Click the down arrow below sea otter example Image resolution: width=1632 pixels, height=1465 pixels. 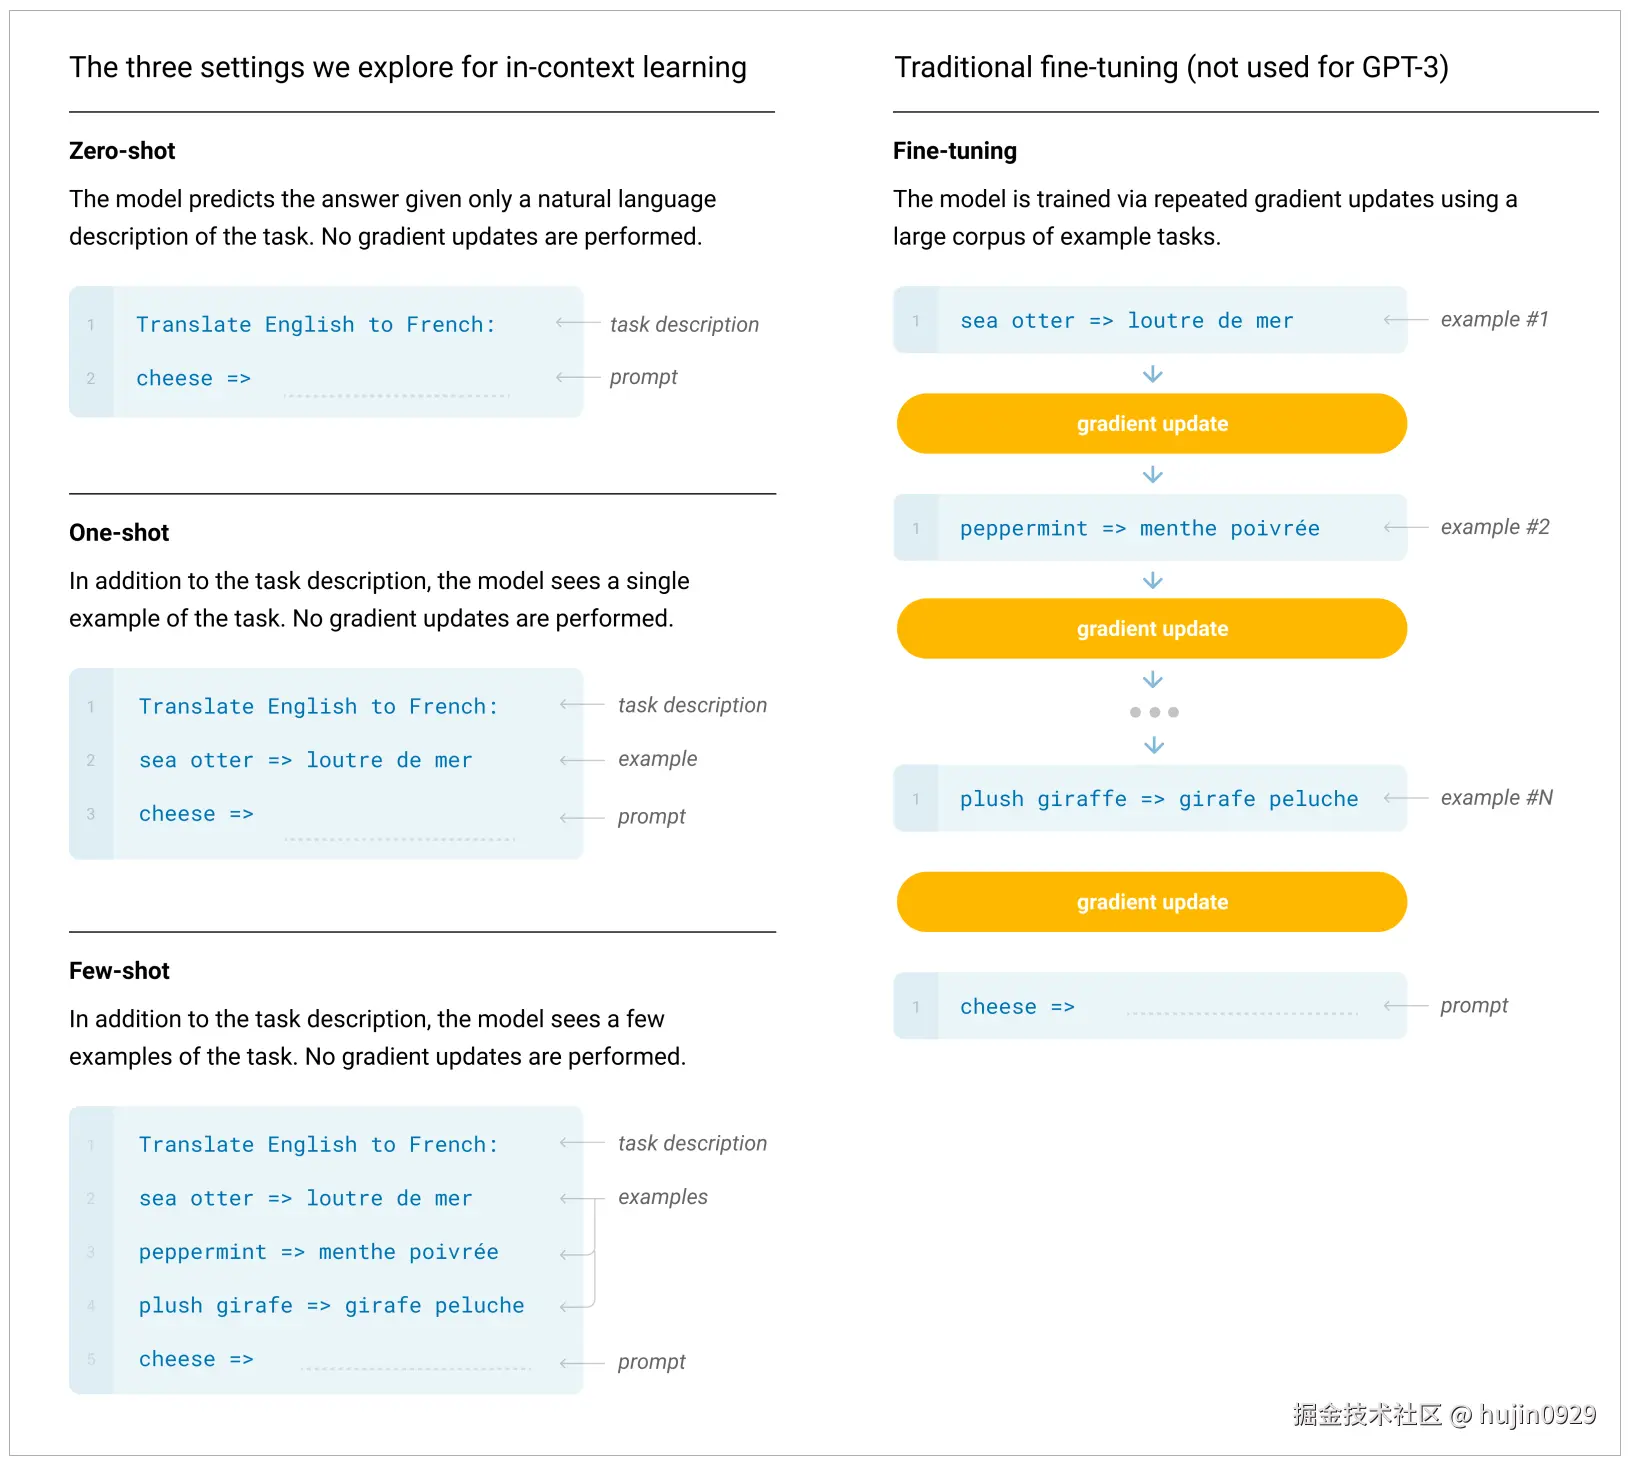[x=1152, y=374]
